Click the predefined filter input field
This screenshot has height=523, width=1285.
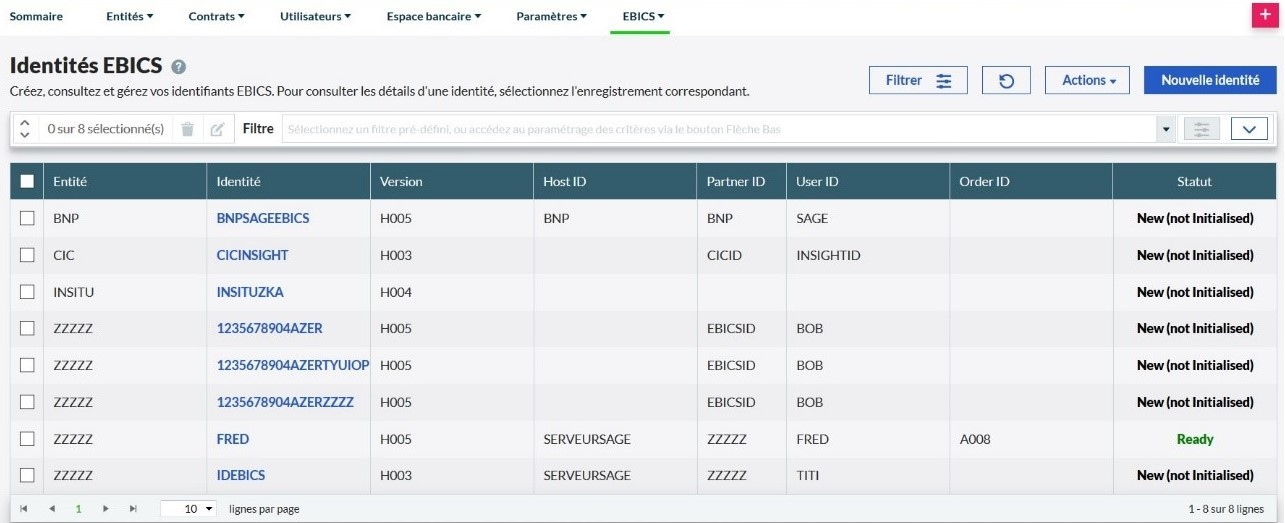pos(718,129)
